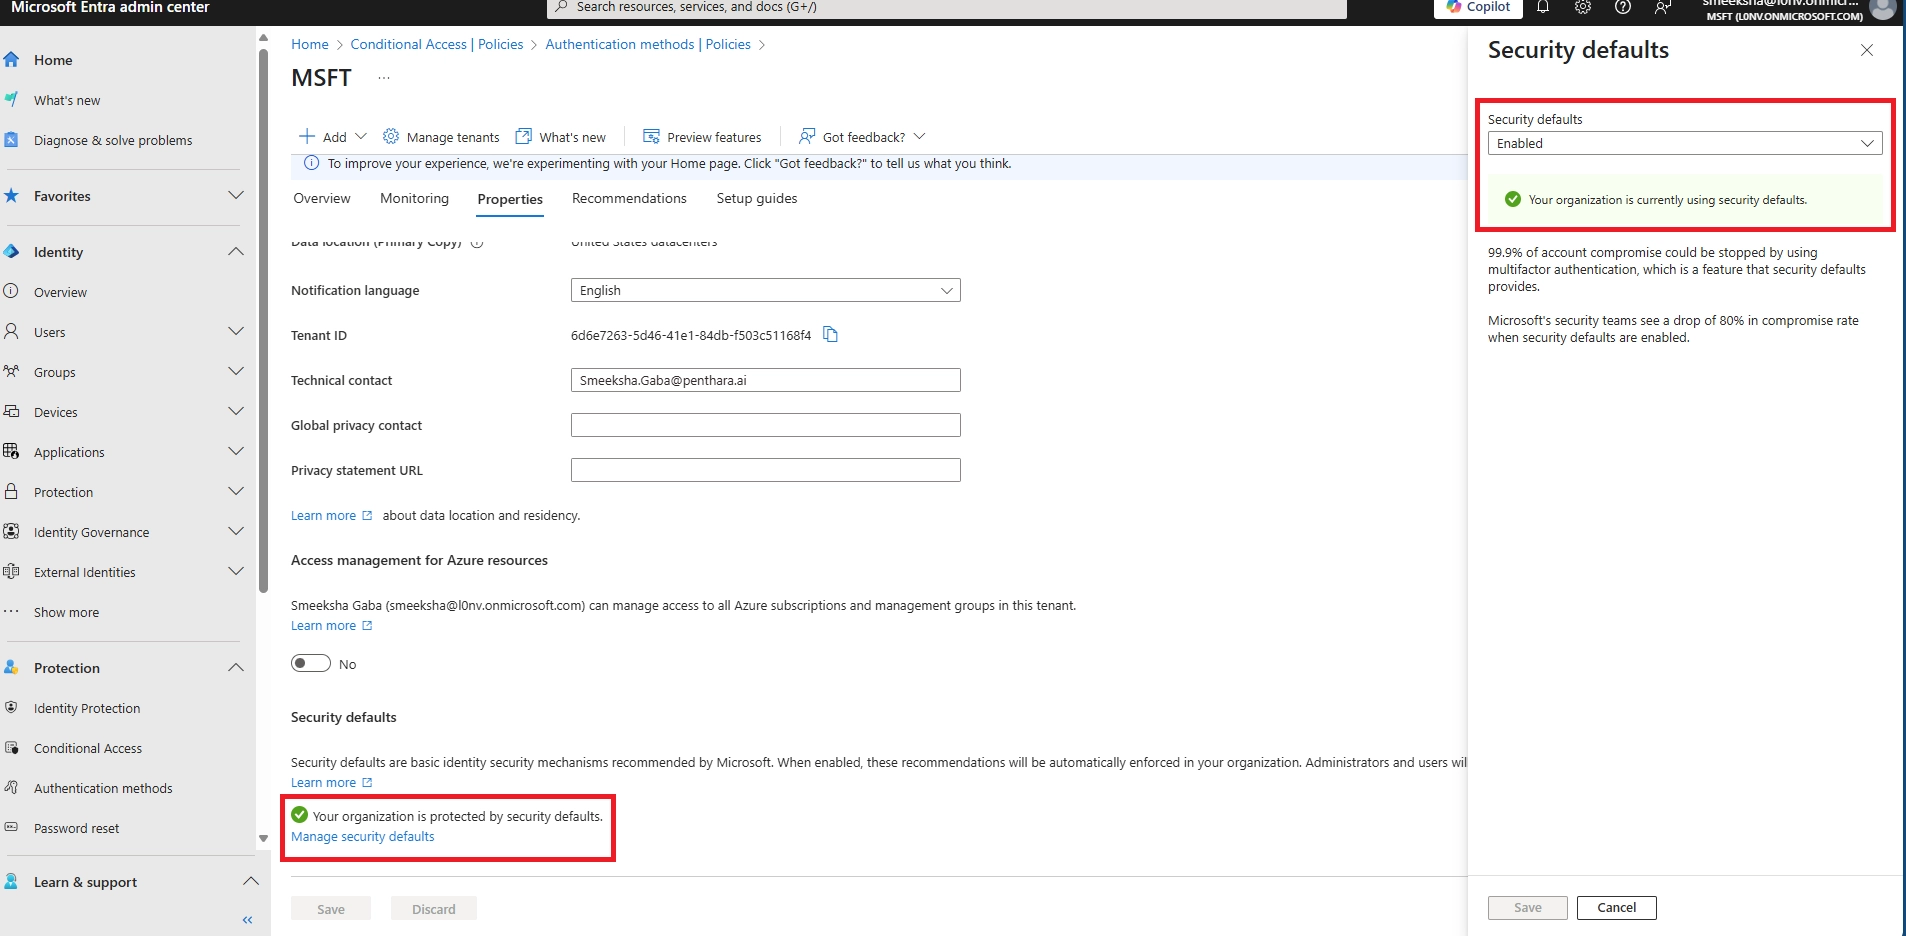Toggle Azure resources access management switch
Screen dimensions: 1906x936
tap(311, 664)
